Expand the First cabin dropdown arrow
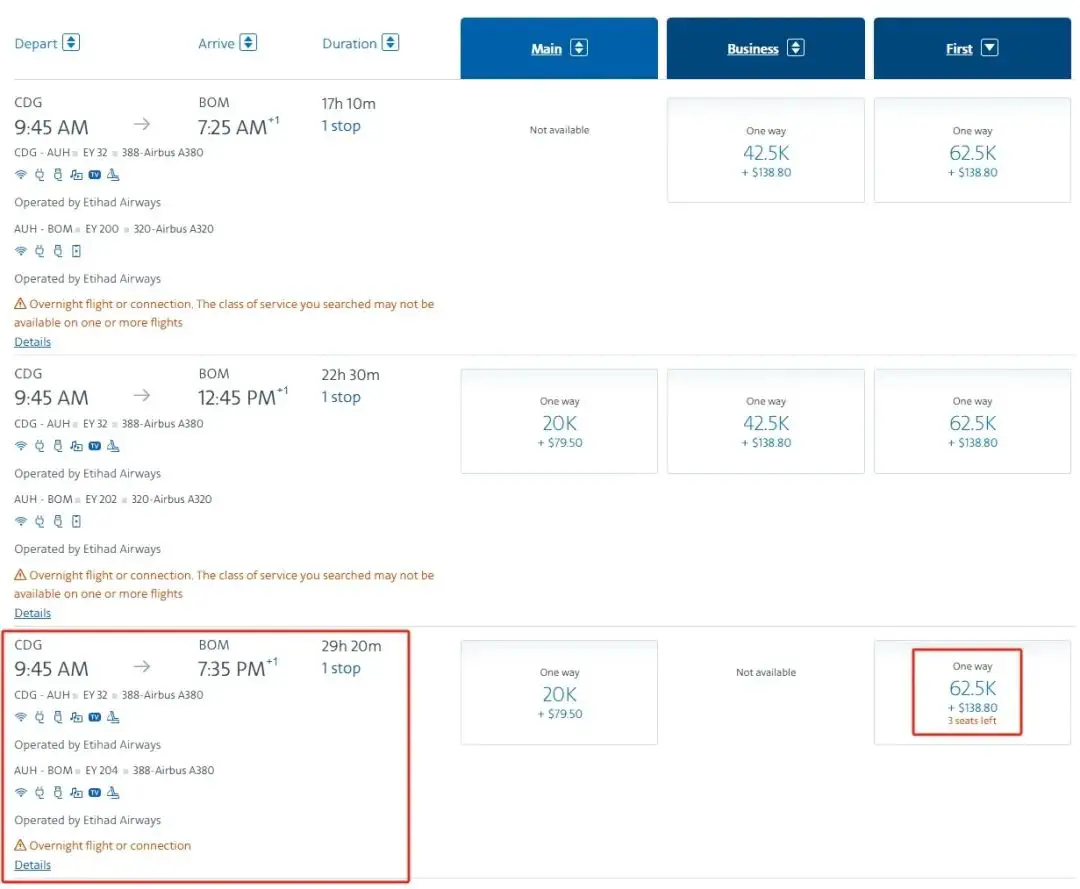The image size is (1080, 889). [988, 47]
